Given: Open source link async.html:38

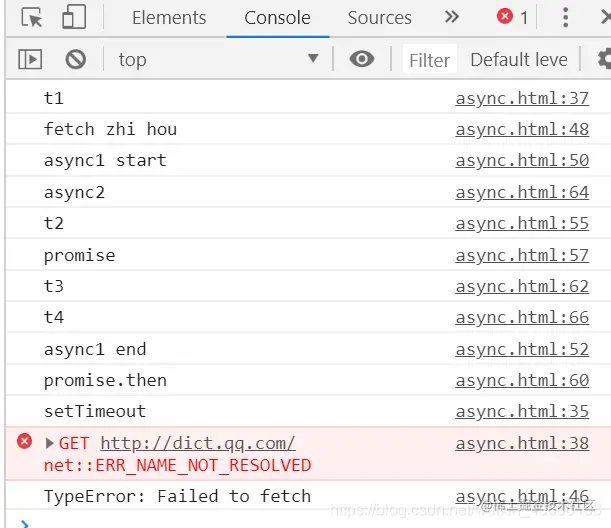Looking at the screenshot, I should click(522, 443).
